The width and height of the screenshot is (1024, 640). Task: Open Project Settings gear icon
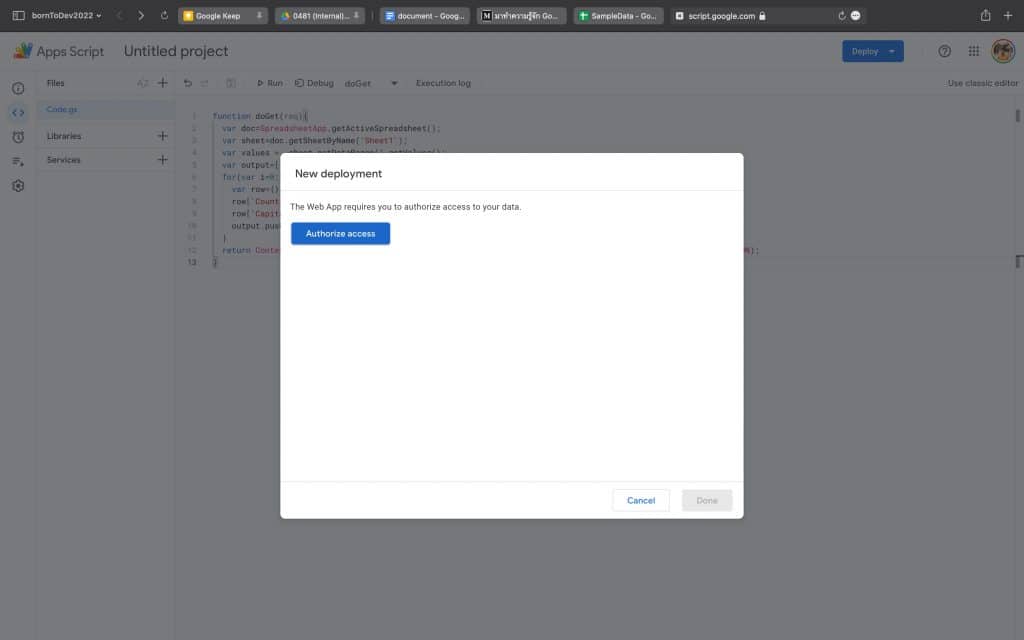coord(18,185)
